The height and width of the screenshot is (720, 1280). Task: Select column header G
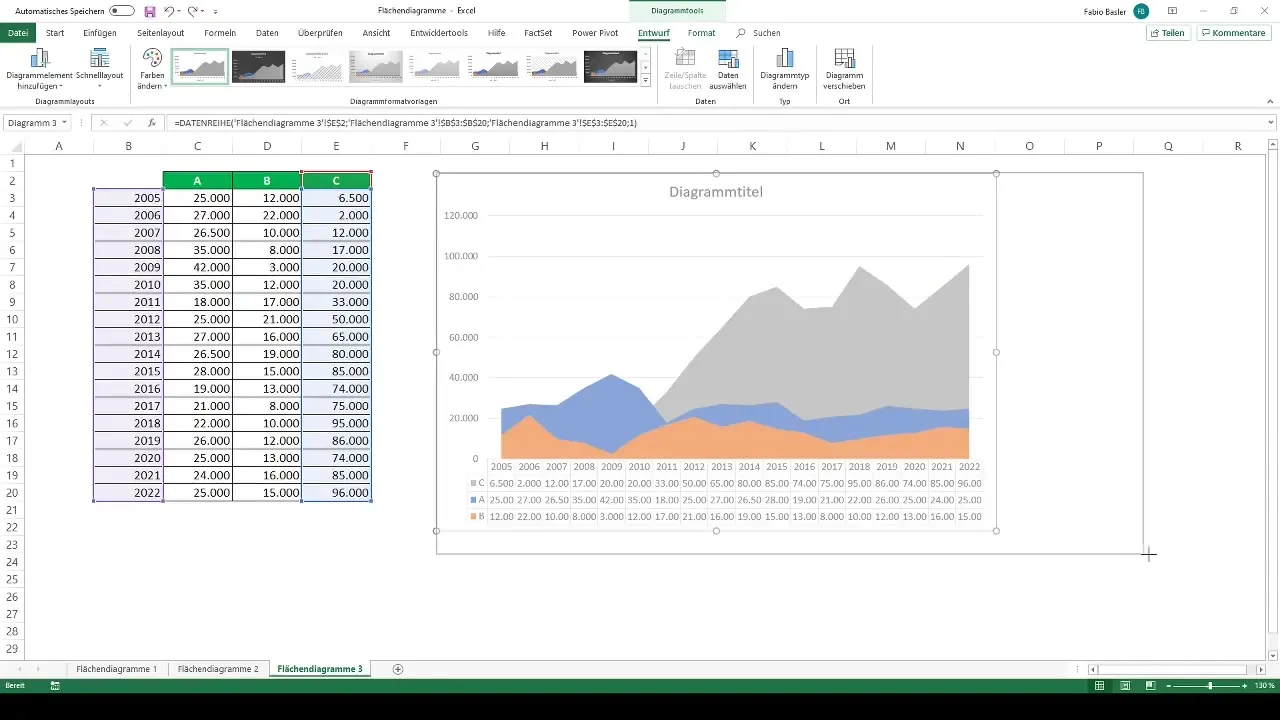pyautogui.click(x=475, y=146)
